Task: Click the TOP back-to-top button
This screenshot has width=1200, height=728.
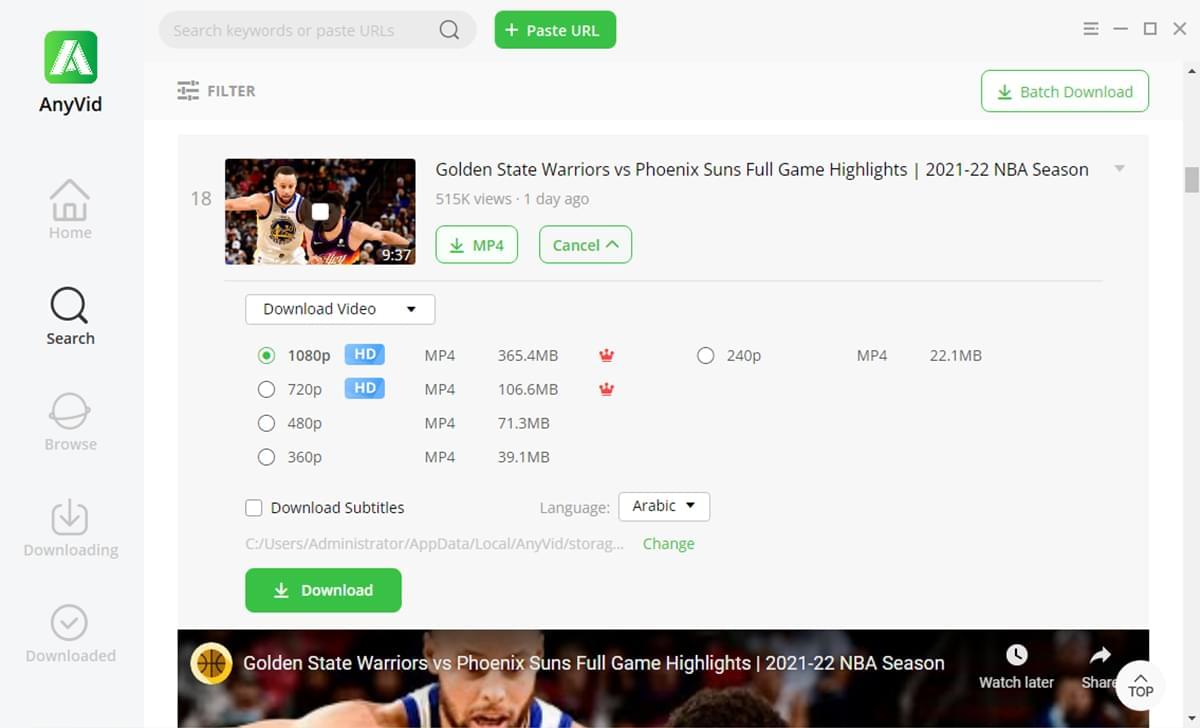Action: [1140, 685]
